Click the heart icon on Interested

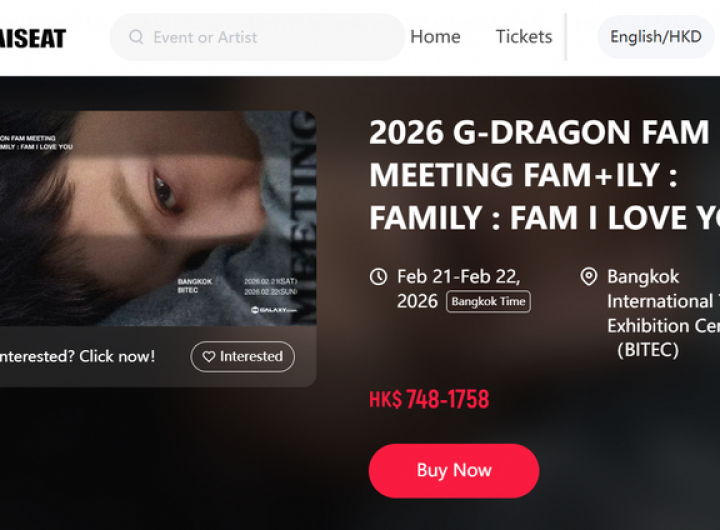[x=209, y=357]
